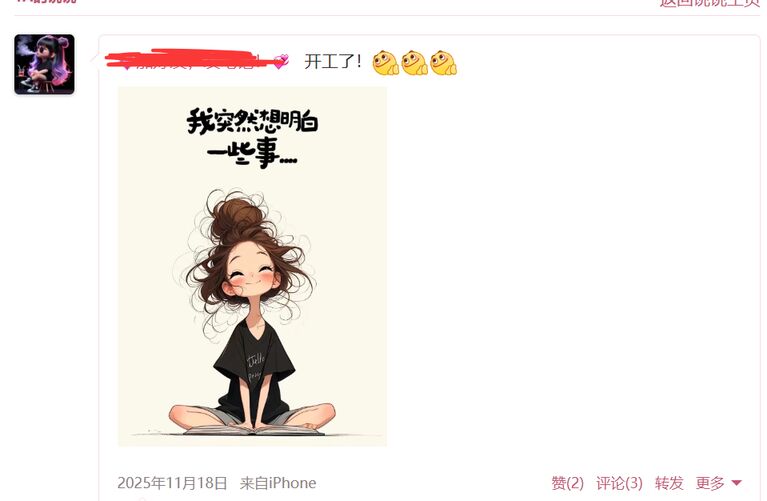767x501 pixels.
Task: Click the first smiley emoji after 开工了
Action: tap(385, 63)
